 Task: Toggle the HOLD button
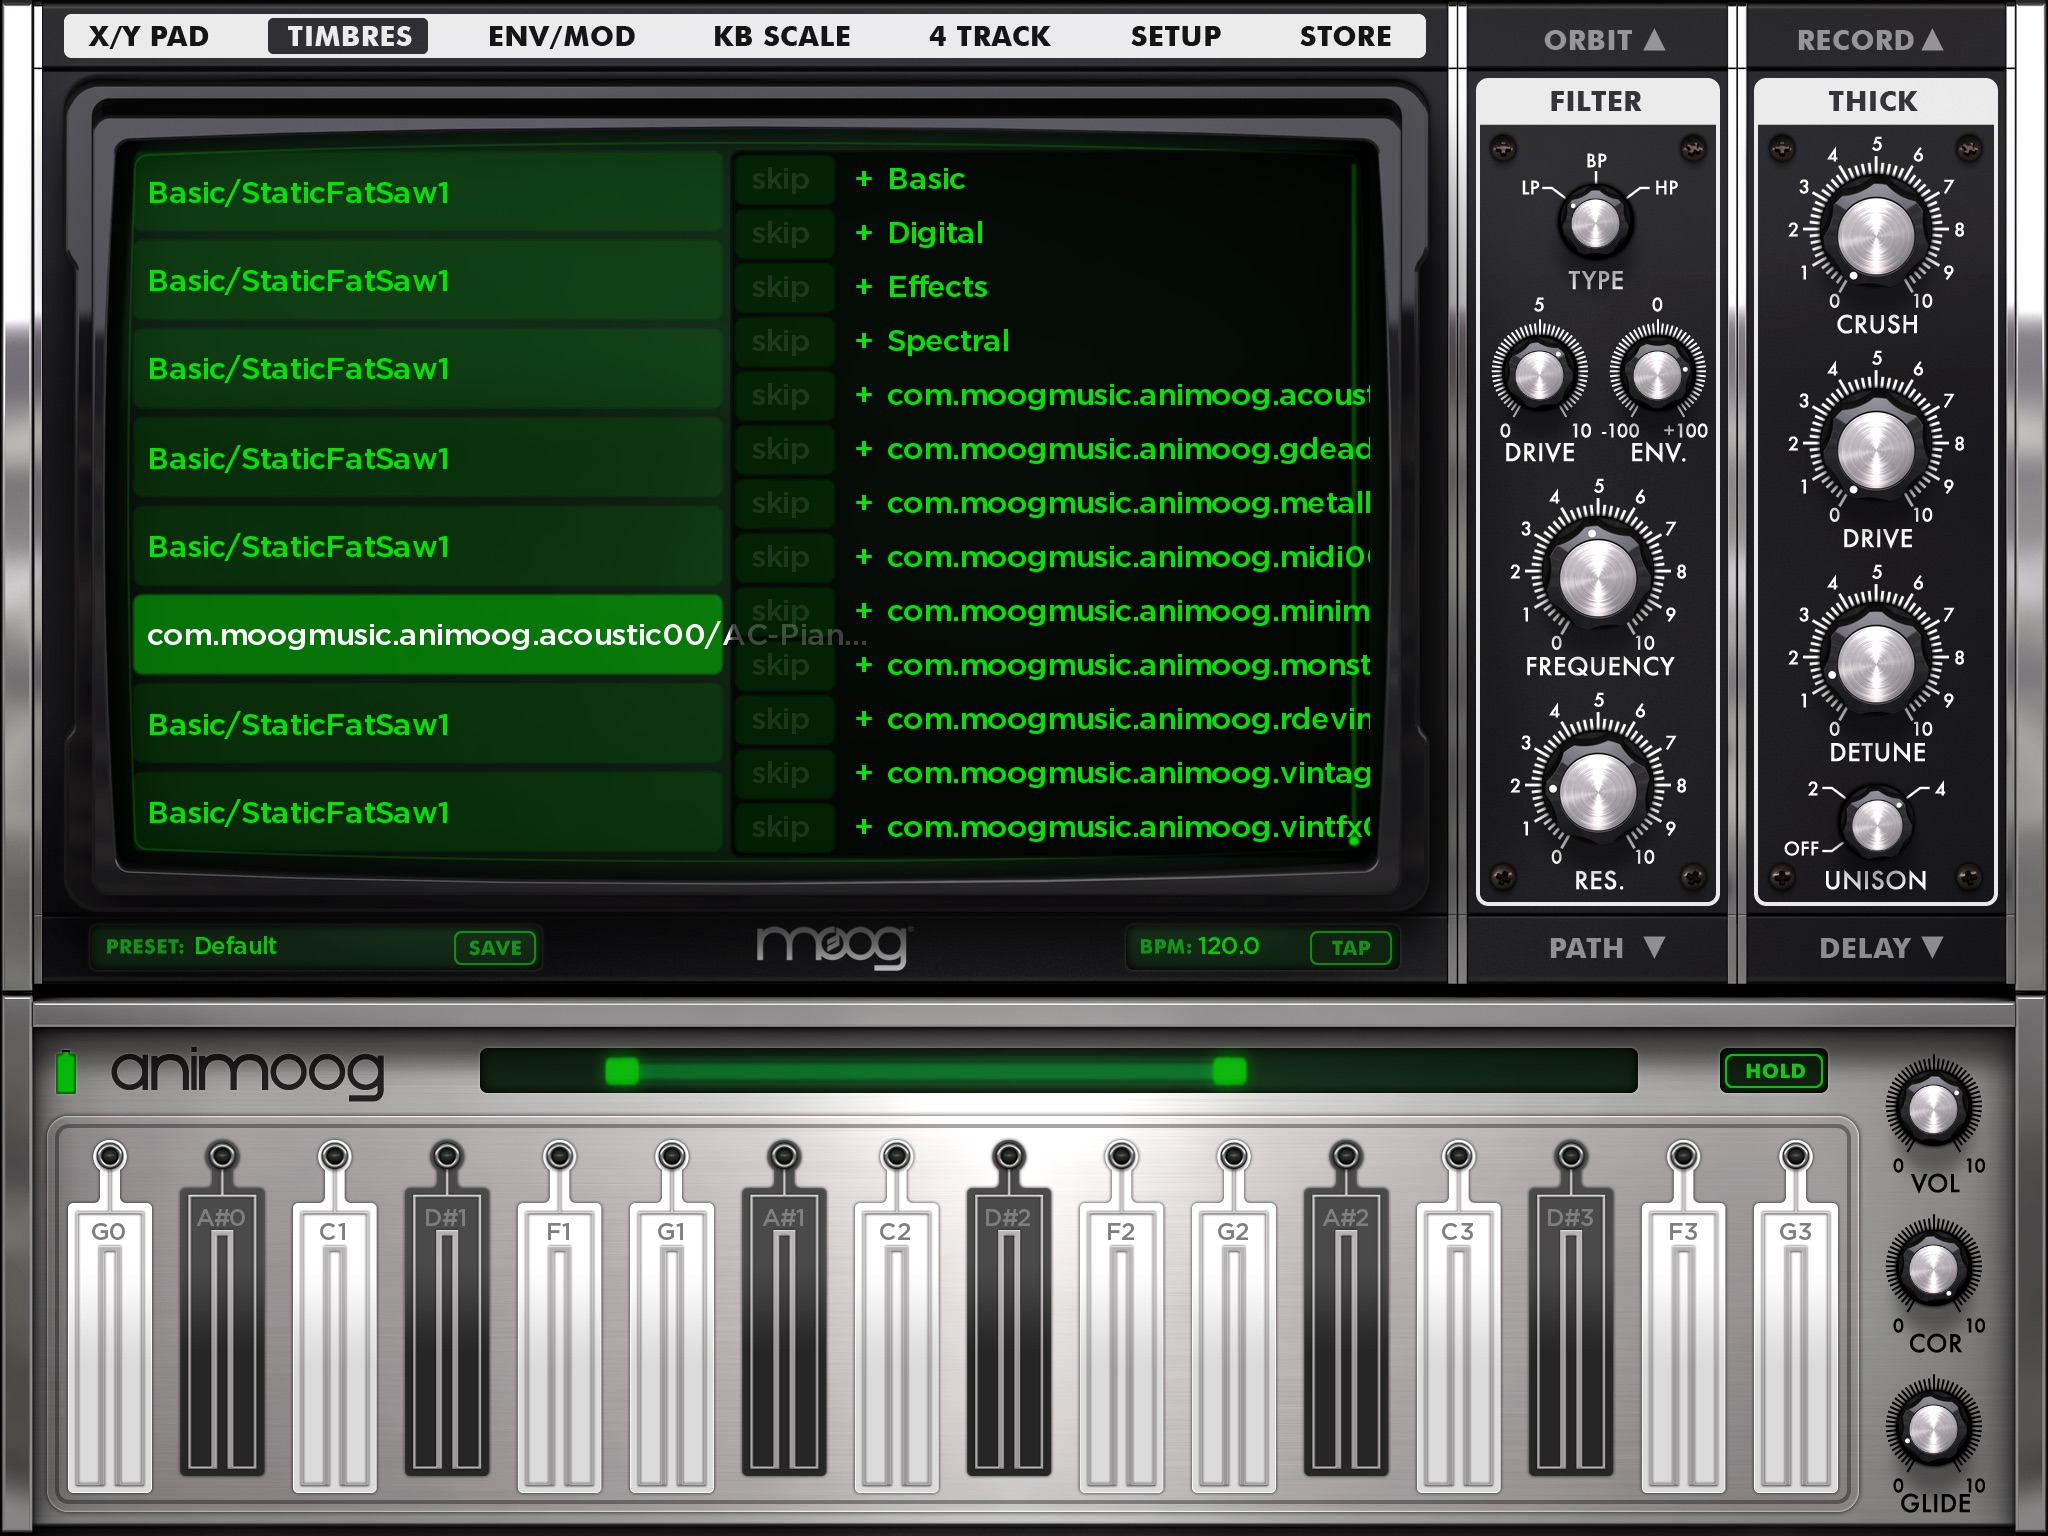1774,1071
